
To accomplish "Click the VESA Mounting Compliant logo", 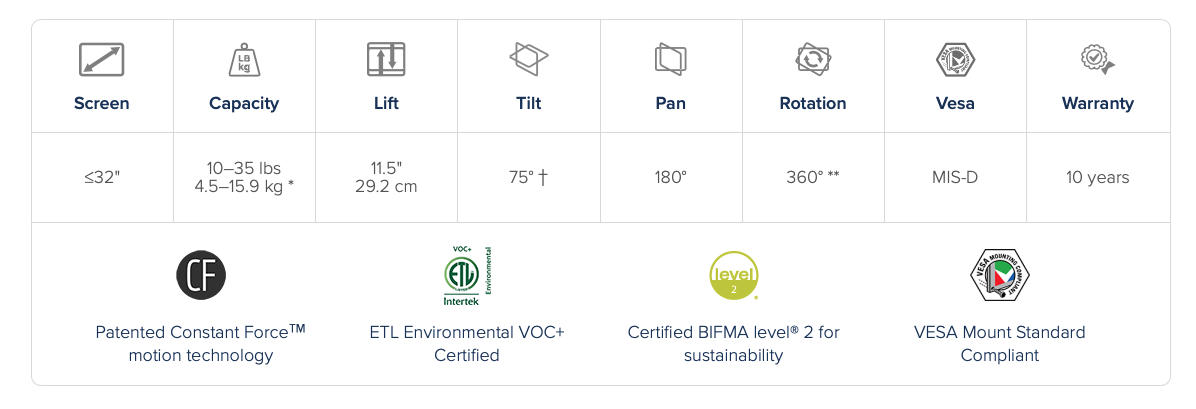I will click(x=999, y=275).
